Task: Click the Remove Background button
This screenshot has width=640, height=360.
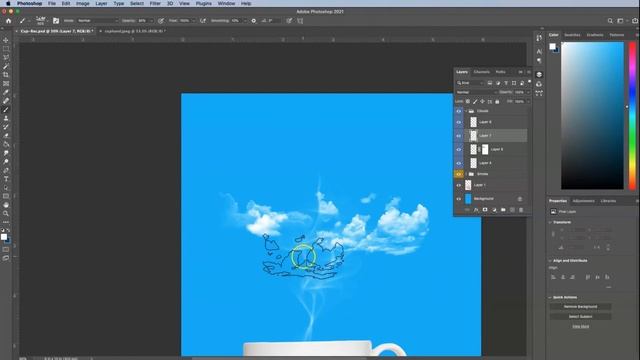Action: tap(580, 307)
